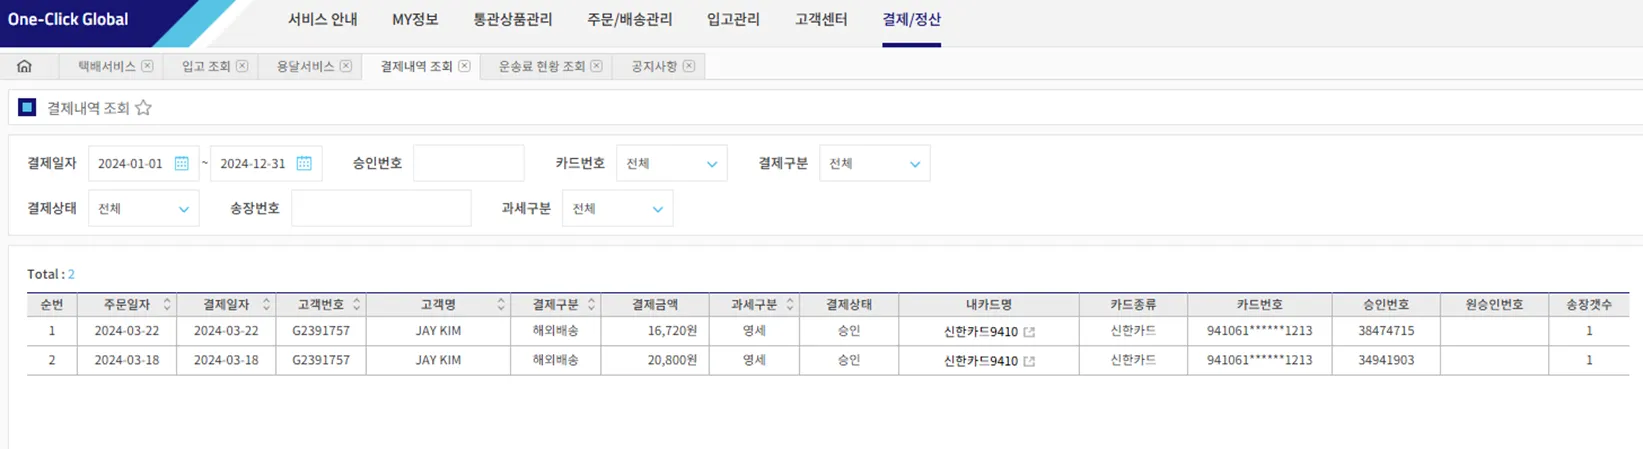Screen dimensions: 1643x449
Task: Sort by 과세구분 column arrows
Action: pyautogui.click(x=789, y=304)
